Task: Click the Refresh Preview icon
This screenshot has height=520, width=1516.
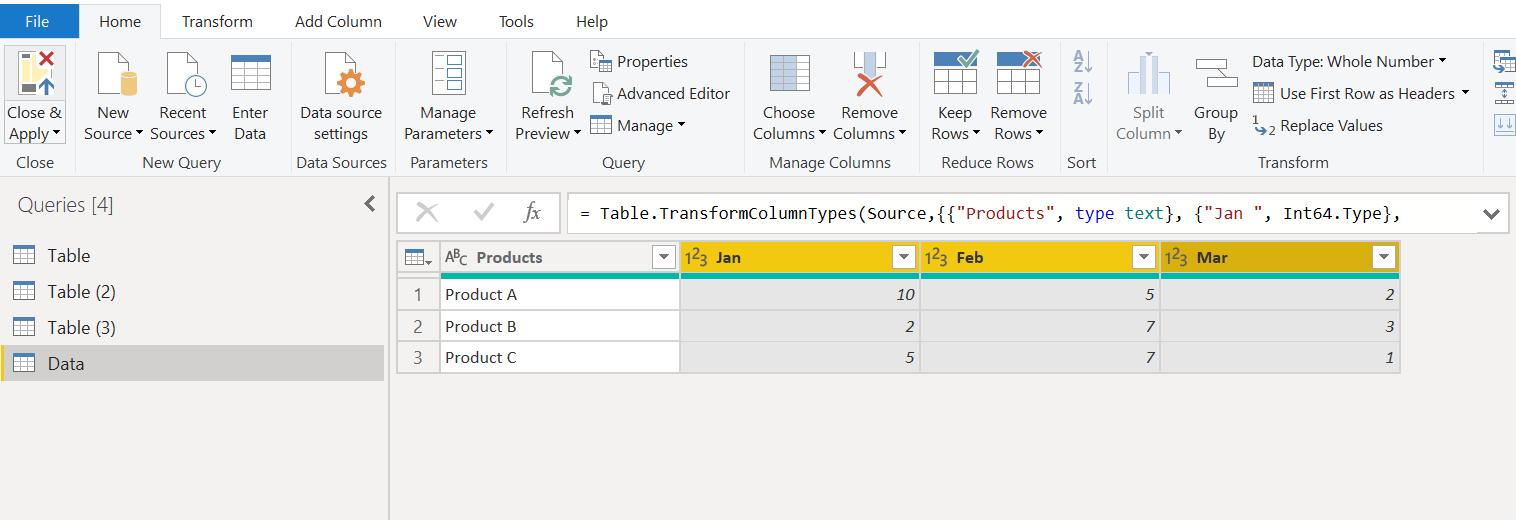Action: click(550, 75)
